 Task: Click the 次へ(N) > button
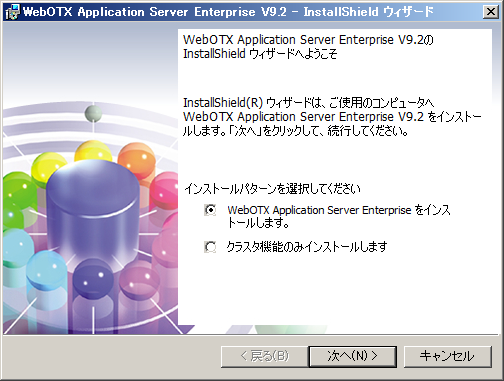[353, 356]
